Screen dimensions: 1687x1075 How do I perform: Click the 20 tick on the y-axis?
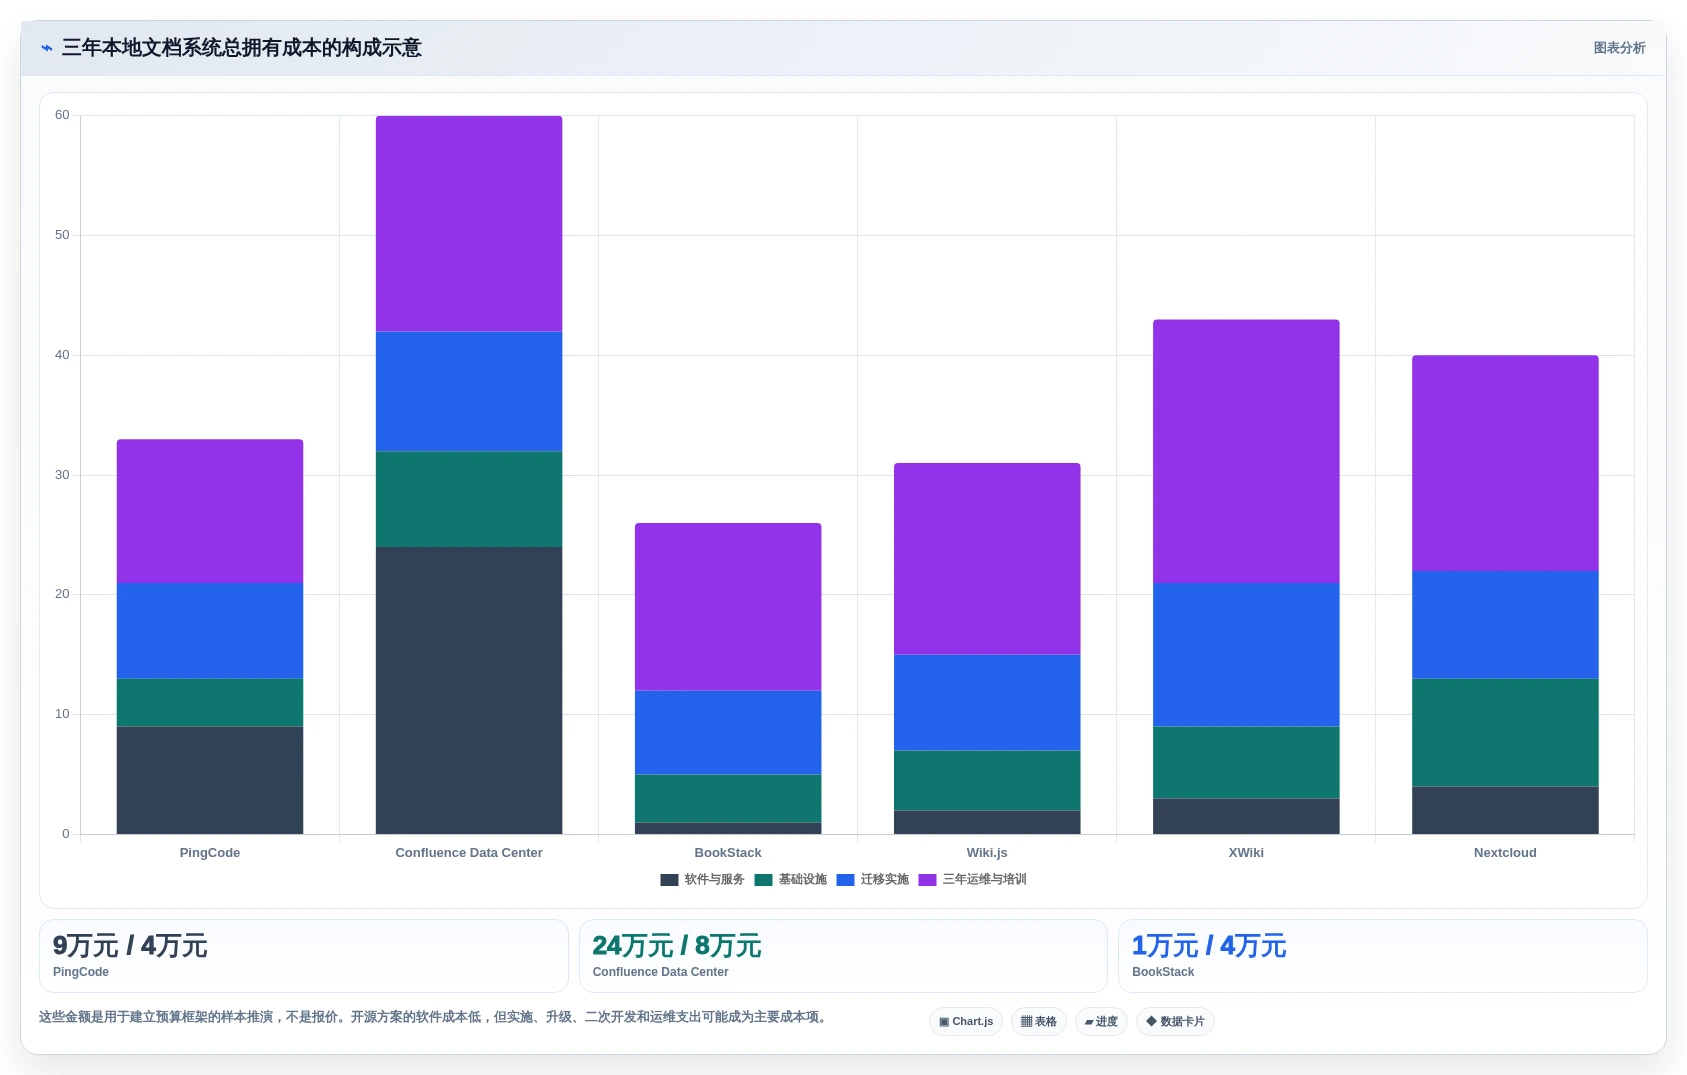pos(62,594)
